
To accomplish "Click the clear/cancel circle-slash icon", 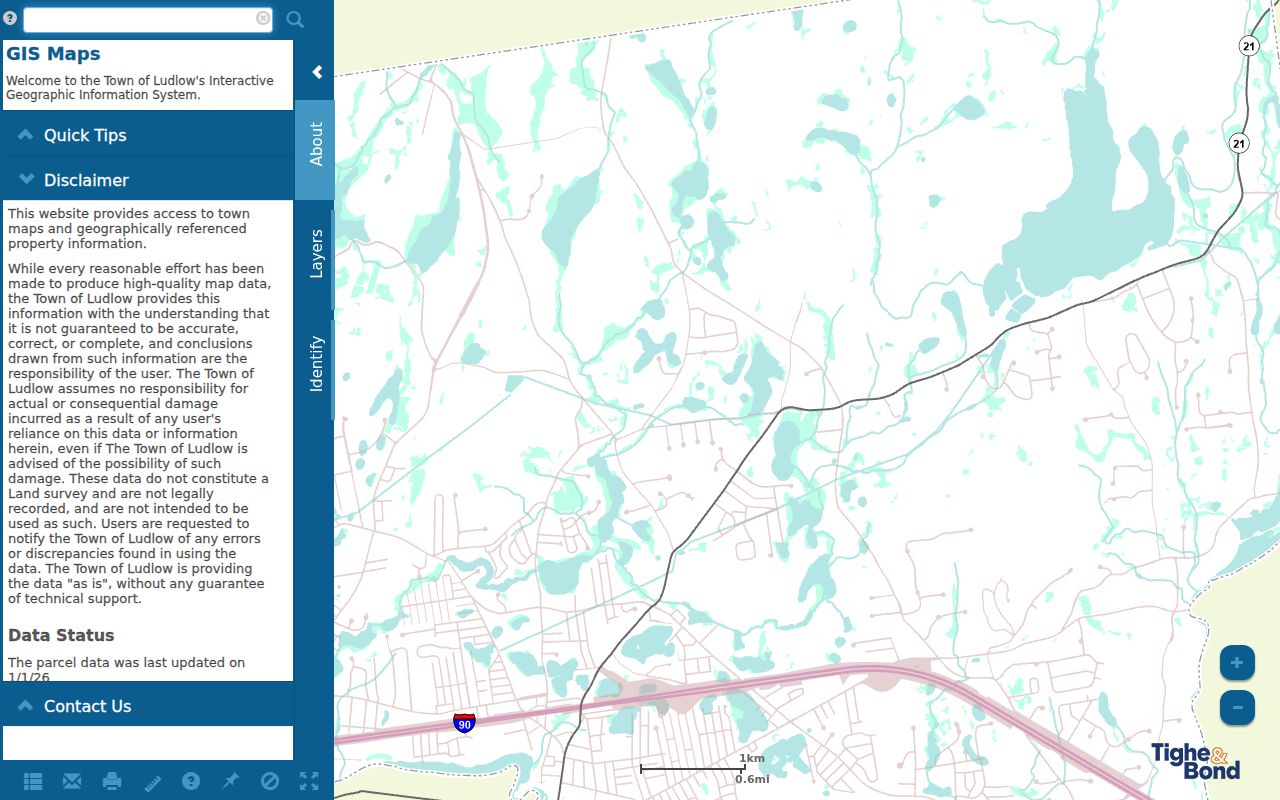I will pos(270,781).
